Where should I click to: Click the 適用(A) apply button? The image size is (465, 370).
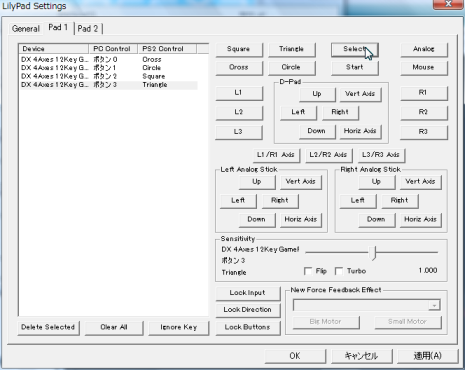(x=428, y=356)
